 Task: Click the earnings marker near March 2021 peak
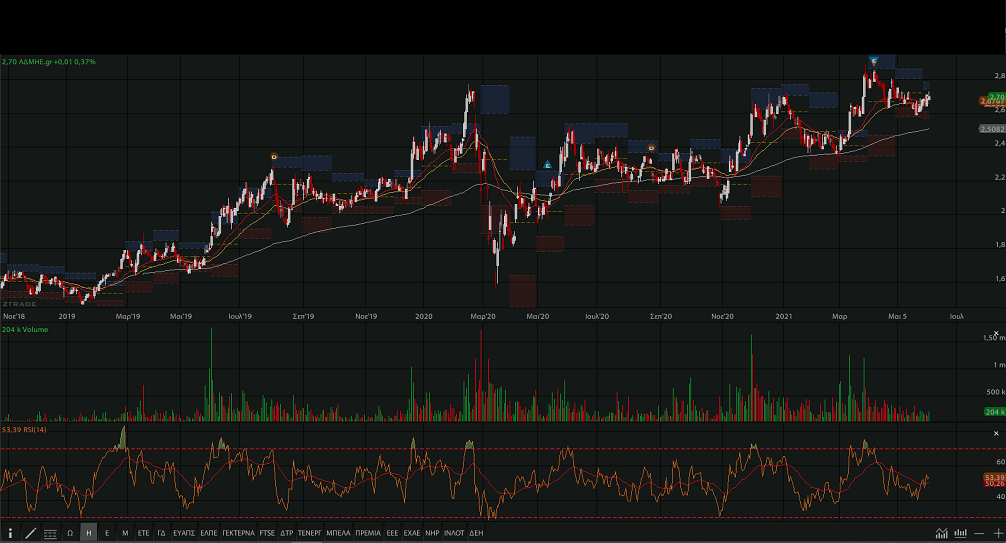873,62
